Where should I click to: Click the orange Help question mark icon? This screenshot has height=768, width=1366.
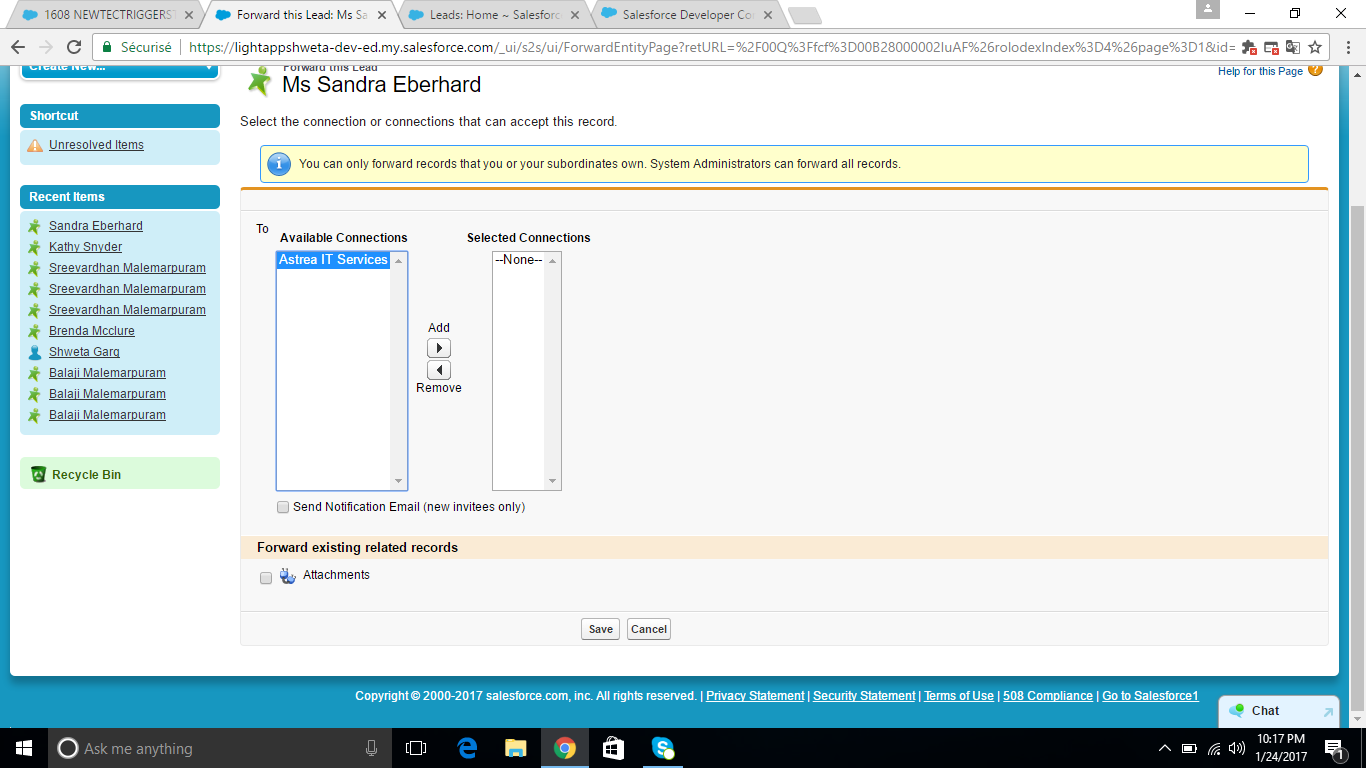[1315, 69]
